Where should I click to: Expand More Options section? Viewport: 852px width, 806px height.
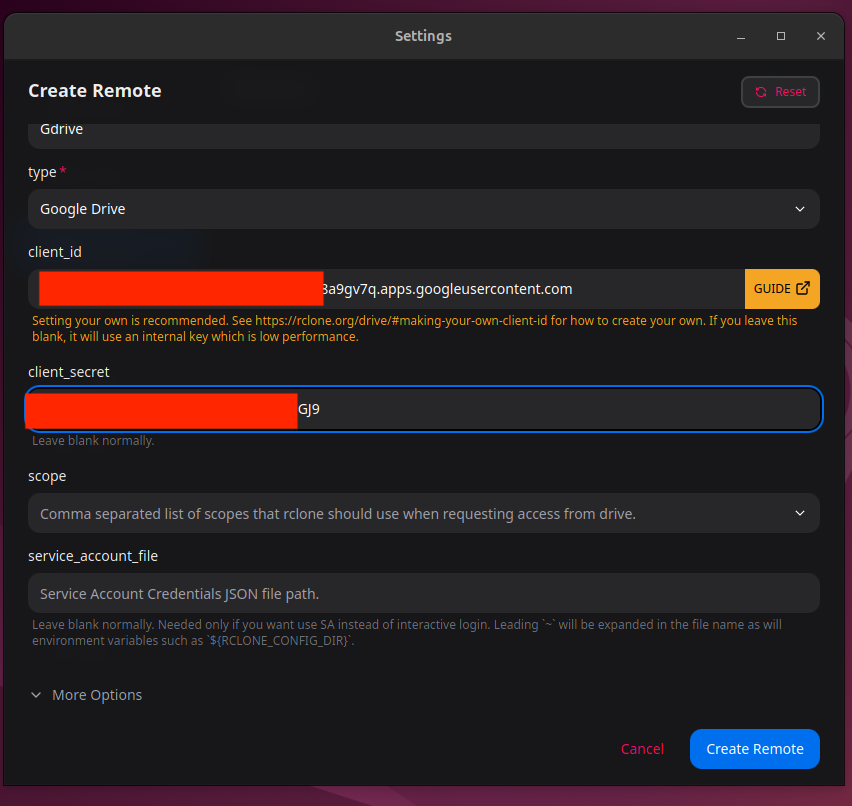point(86,695)
